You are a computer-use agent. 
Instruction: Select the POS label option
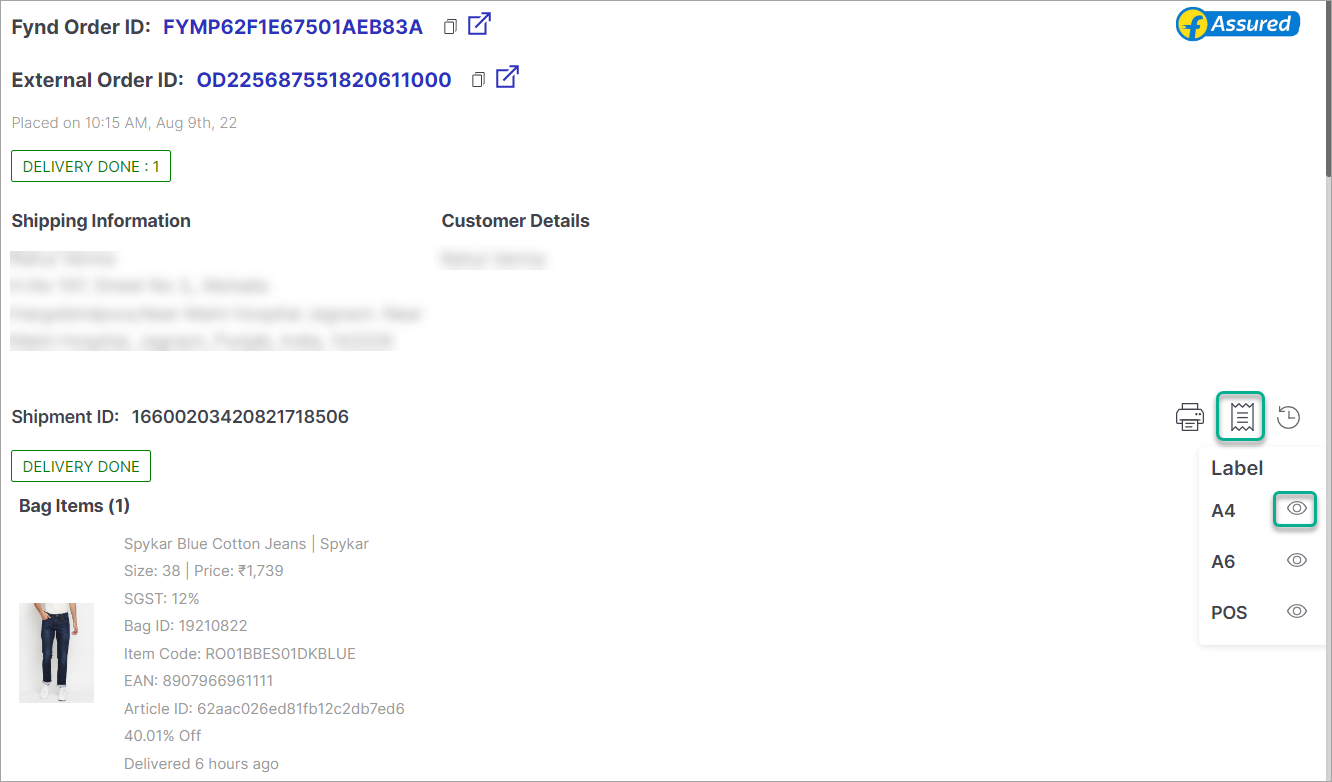(x=1229, y=613)
